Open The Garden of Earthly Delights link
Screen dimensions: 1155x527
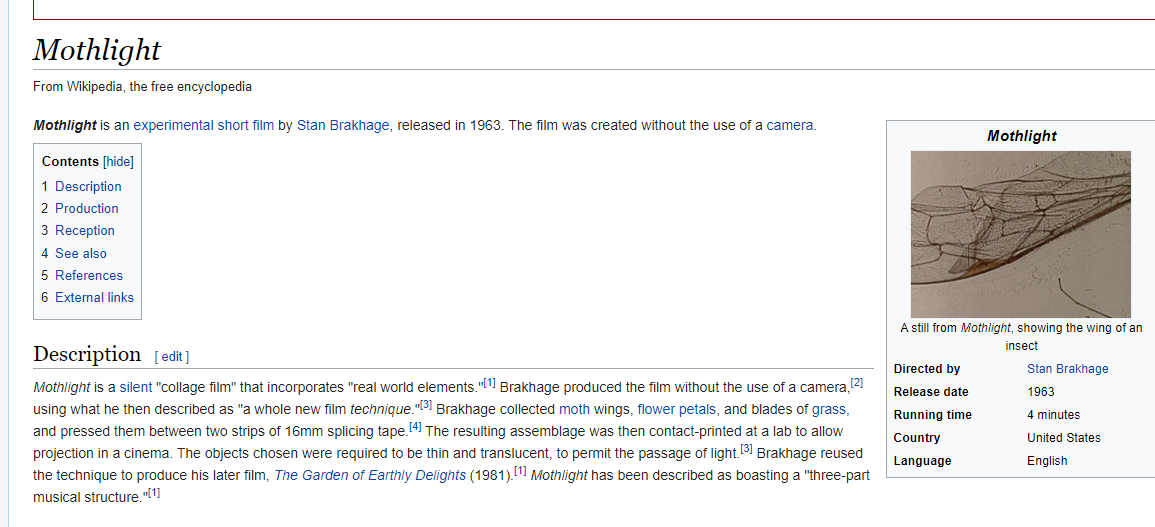tap(370, 475)
